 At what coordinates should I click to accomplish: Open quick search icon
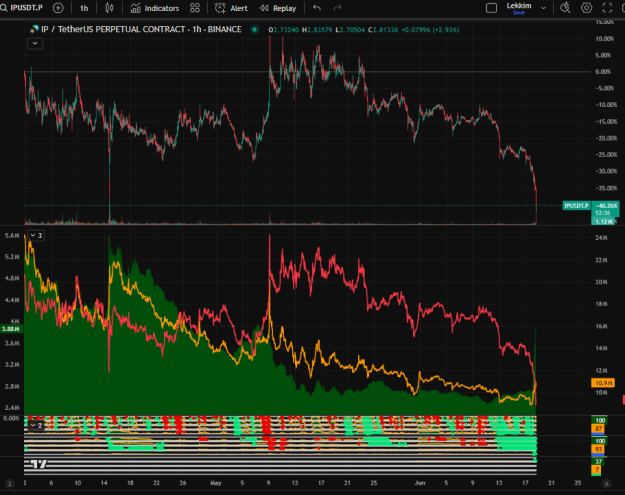tap(565, 8)
